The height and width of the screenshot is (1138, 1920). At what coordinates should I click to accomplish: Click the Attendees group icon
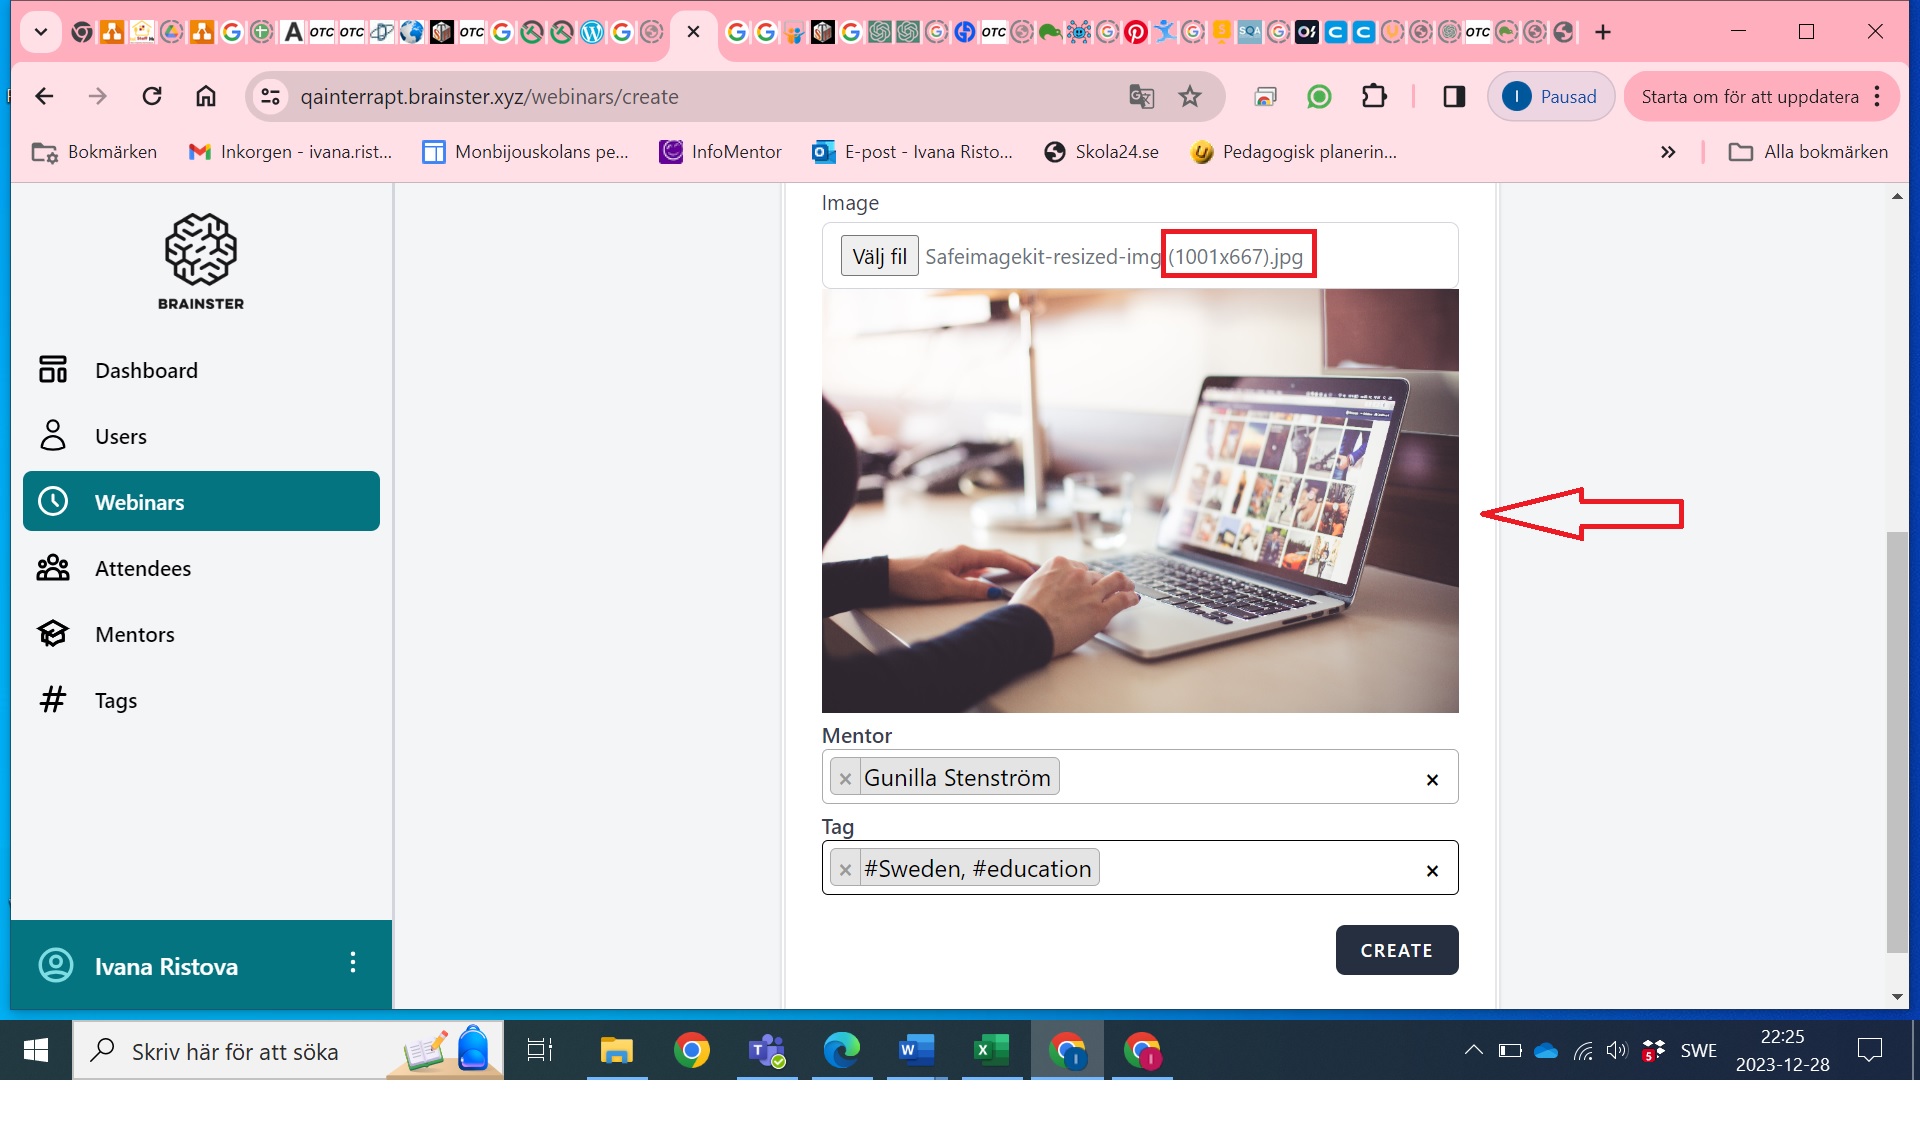pyautogui.click(x=53, y=568)
